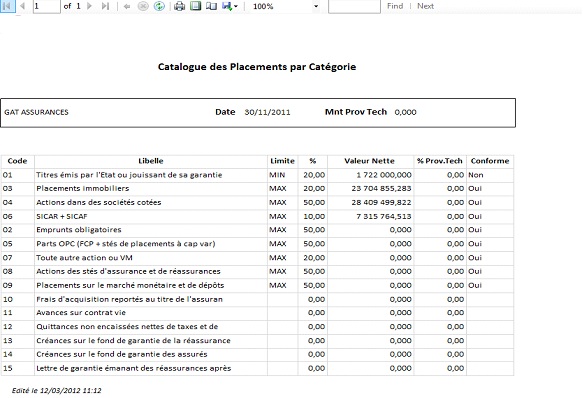Click Quittances non encaissées row label
This screenshot has width=583, height=398.
[x=127, y=327]
